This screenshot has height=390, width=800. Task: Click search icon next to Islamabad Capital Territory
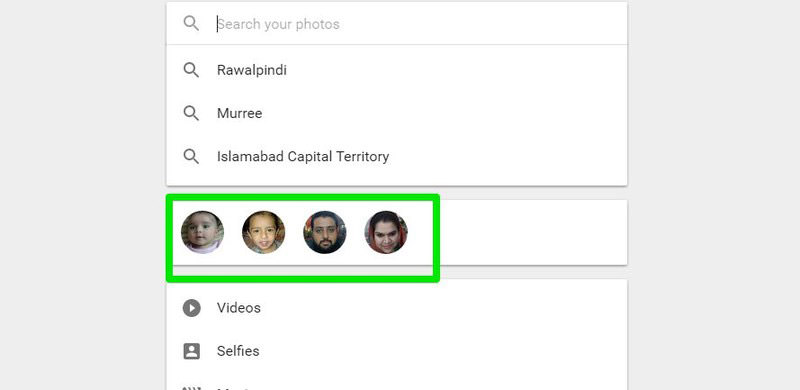[191, 156]
